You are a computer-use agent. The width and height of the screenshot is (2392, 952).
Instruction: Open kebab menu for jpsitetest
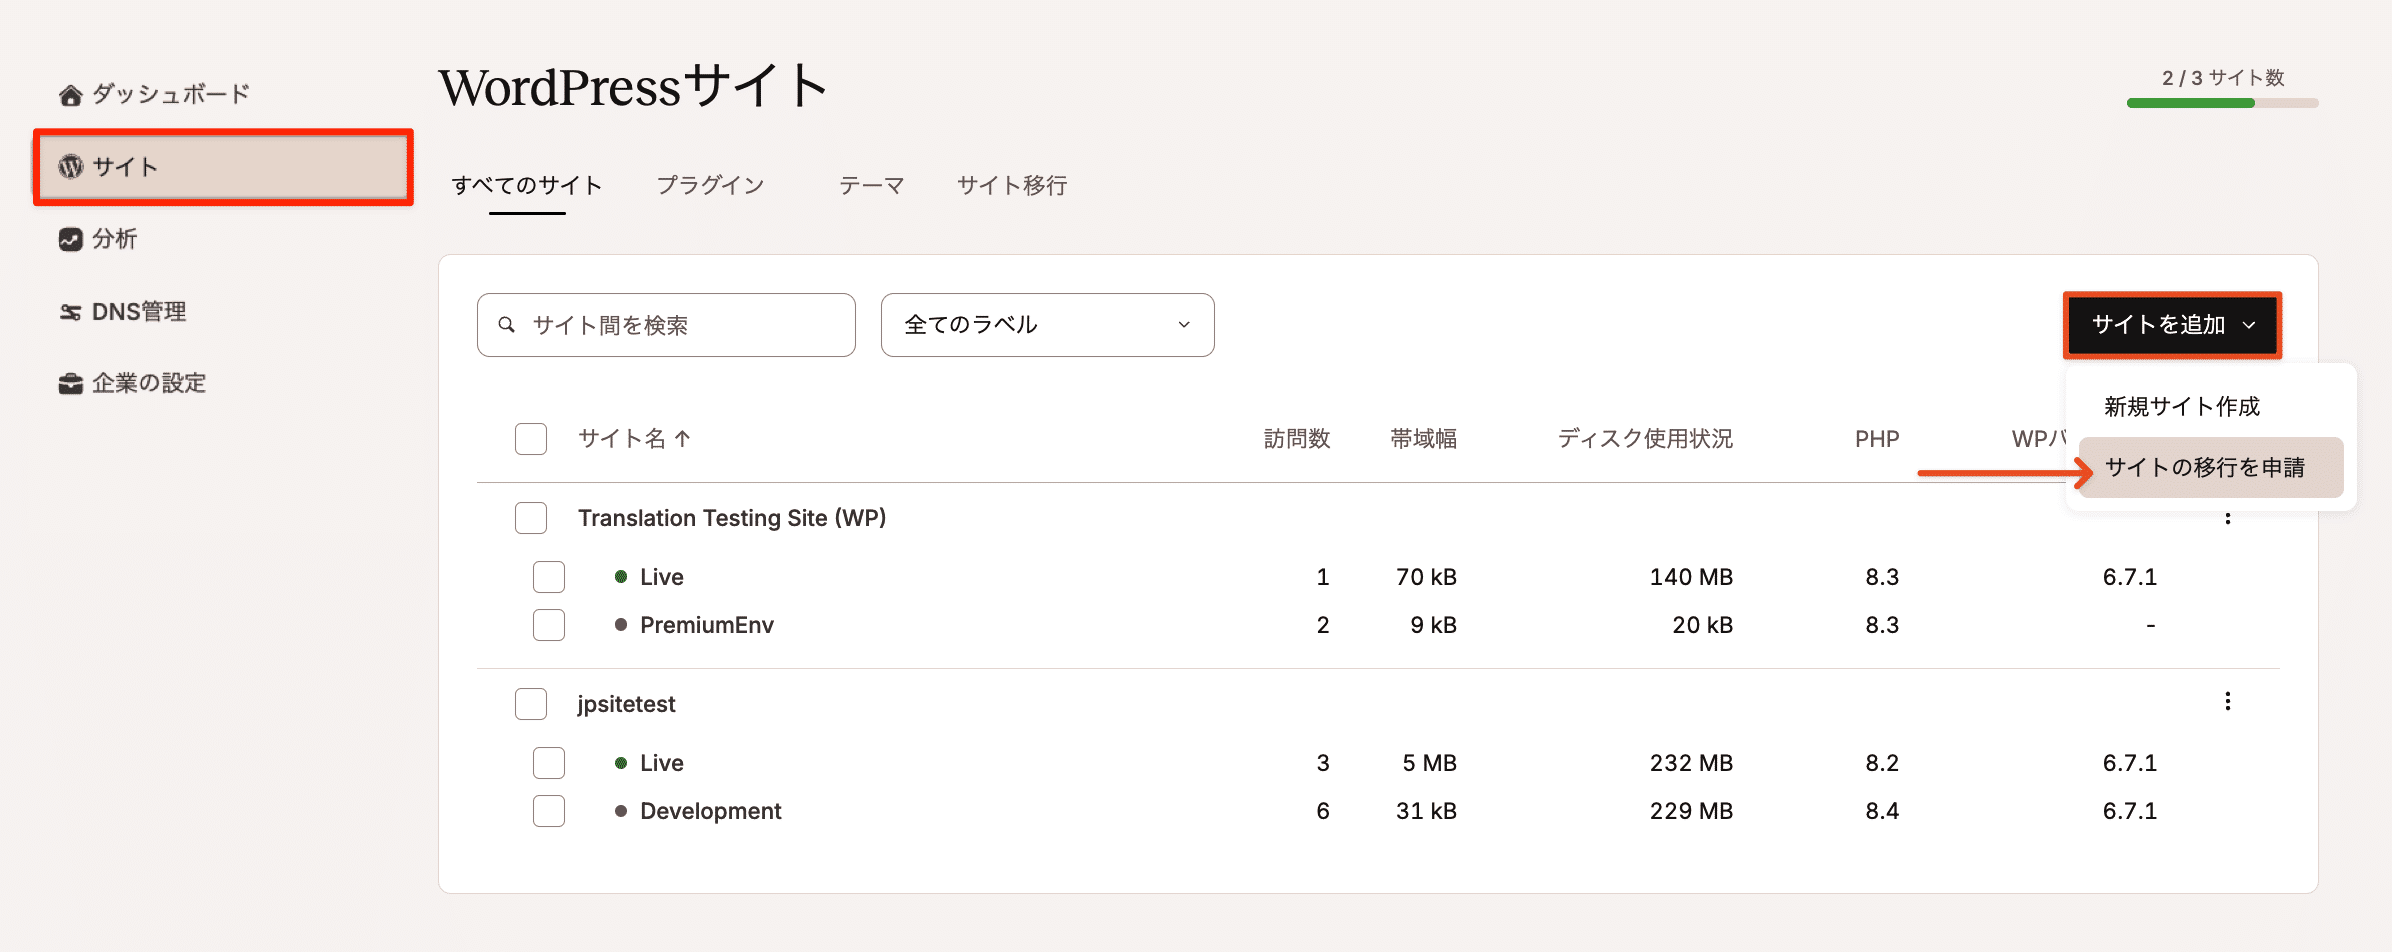click(x=2228, y=702)
